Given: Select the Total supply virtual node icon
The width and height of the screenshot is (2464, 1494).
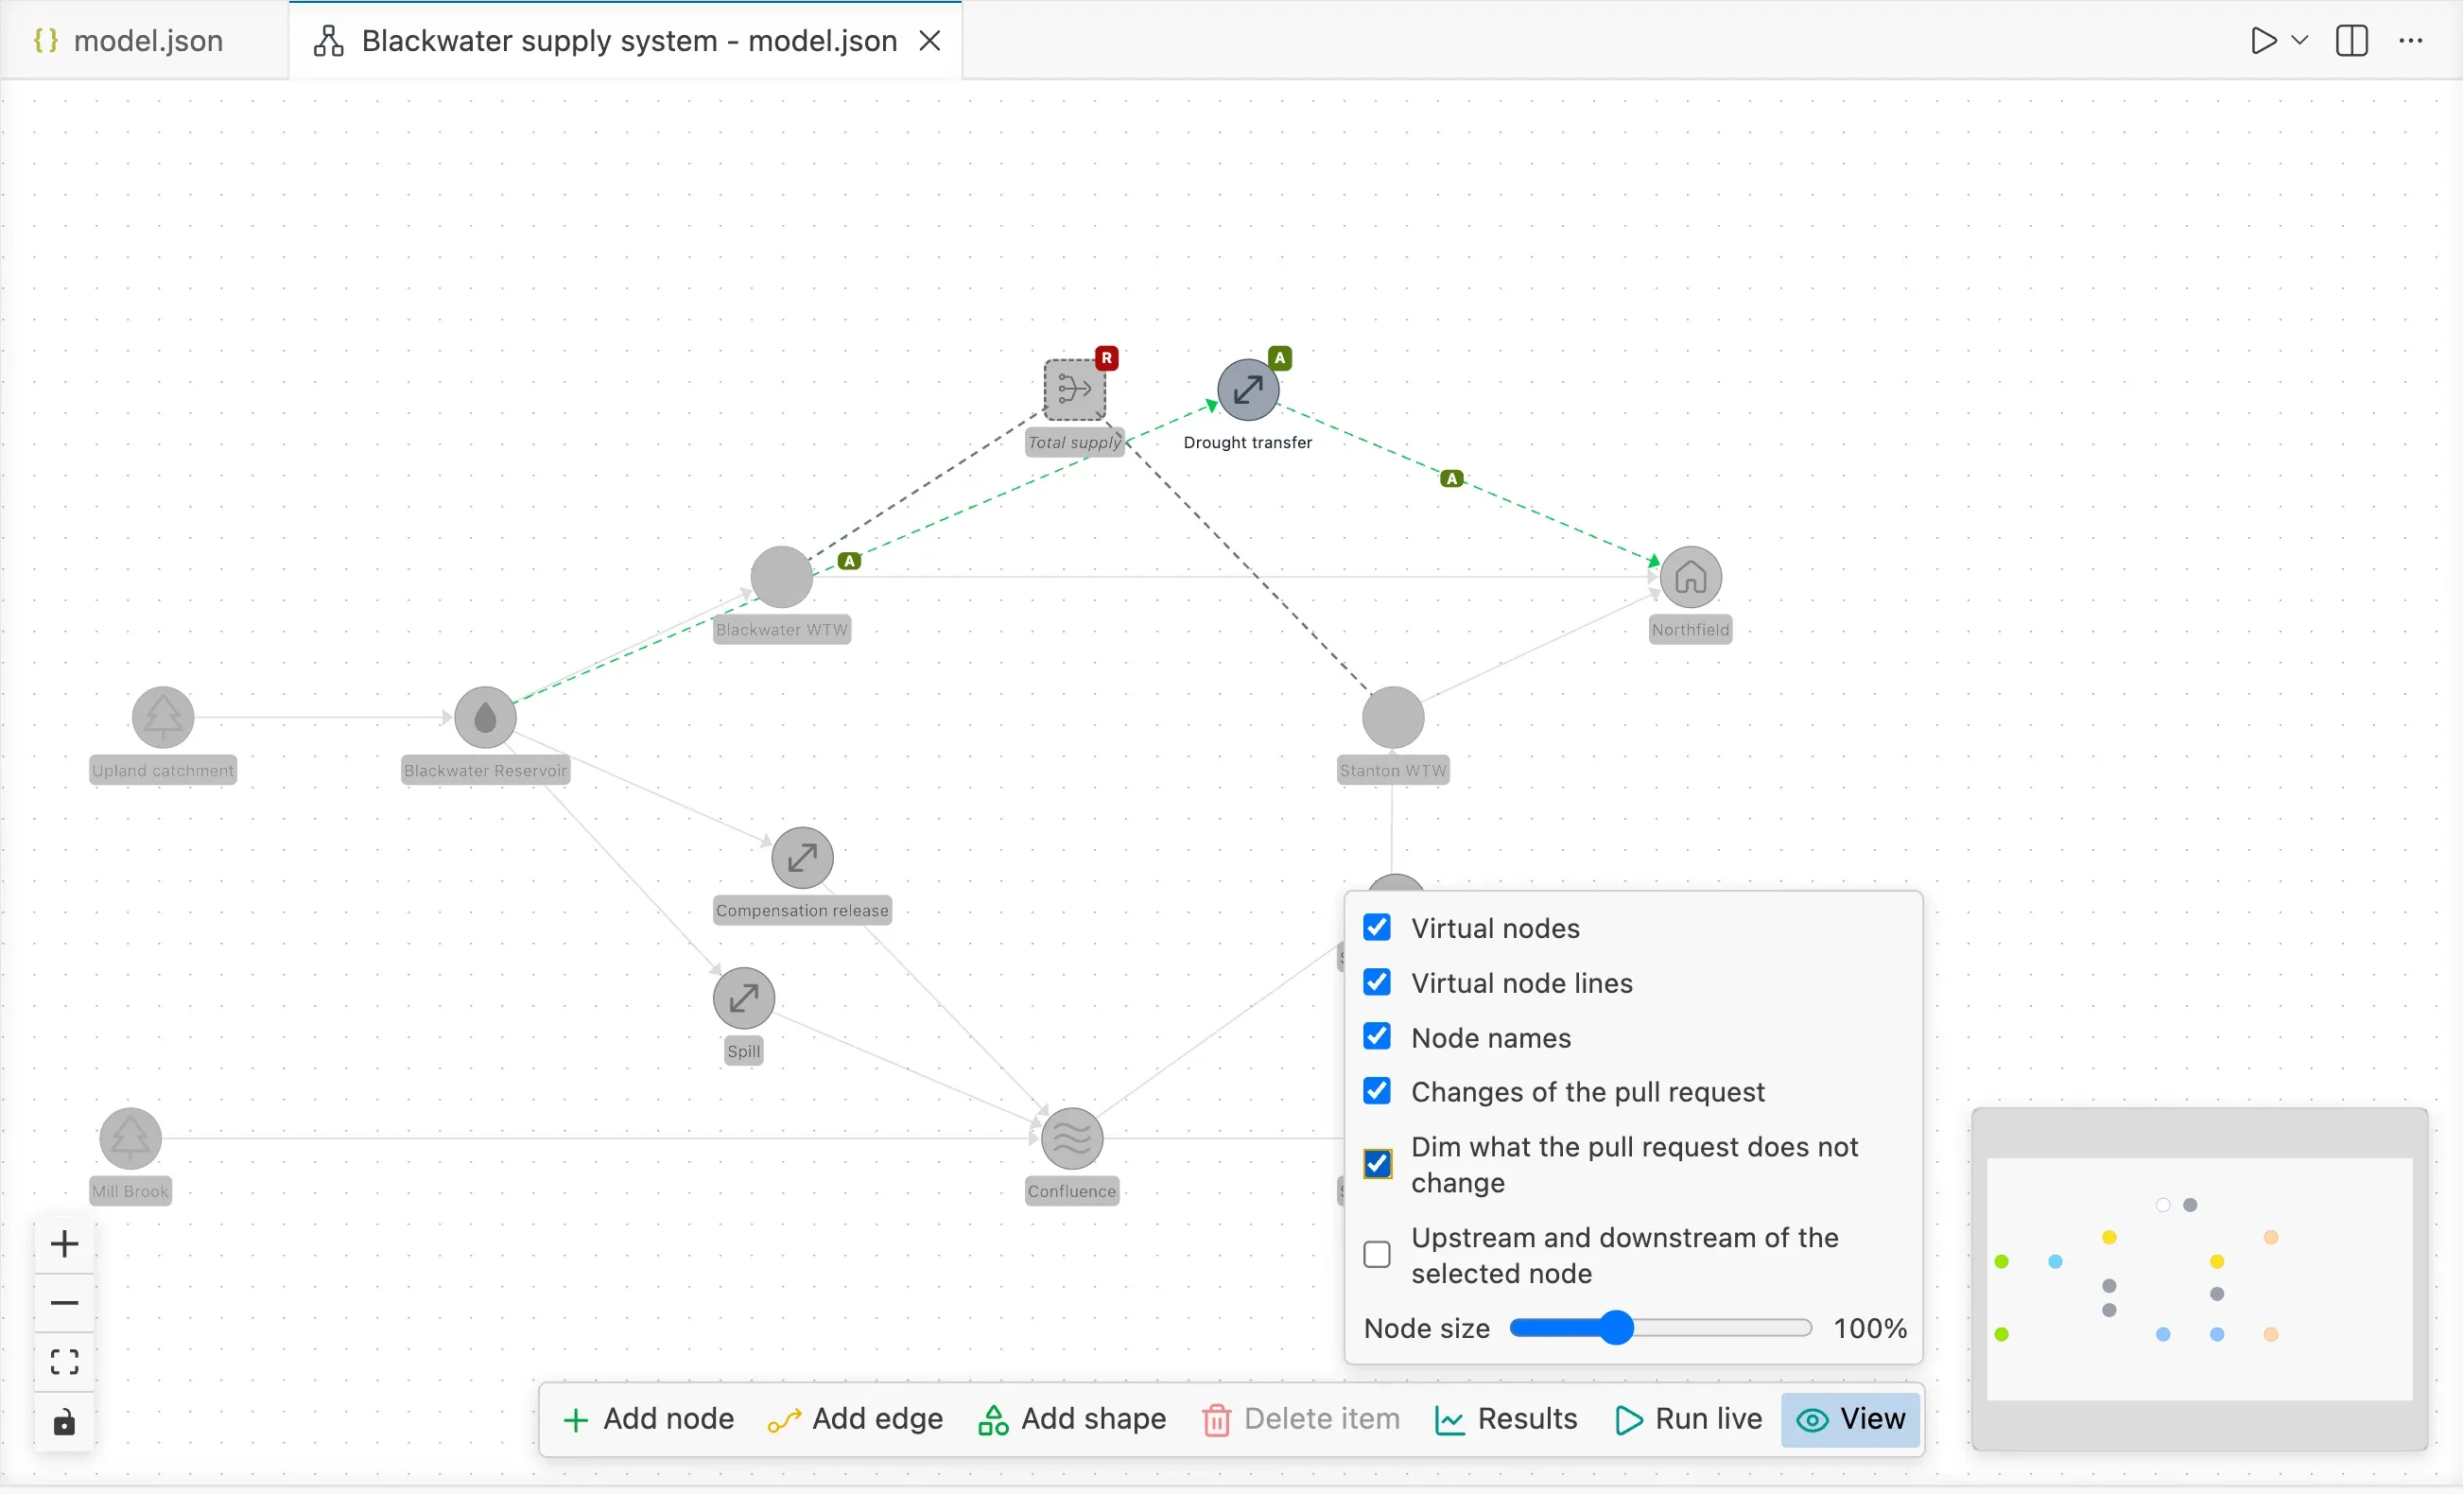Looking at the screenshot, I should tap(1075, 389).
